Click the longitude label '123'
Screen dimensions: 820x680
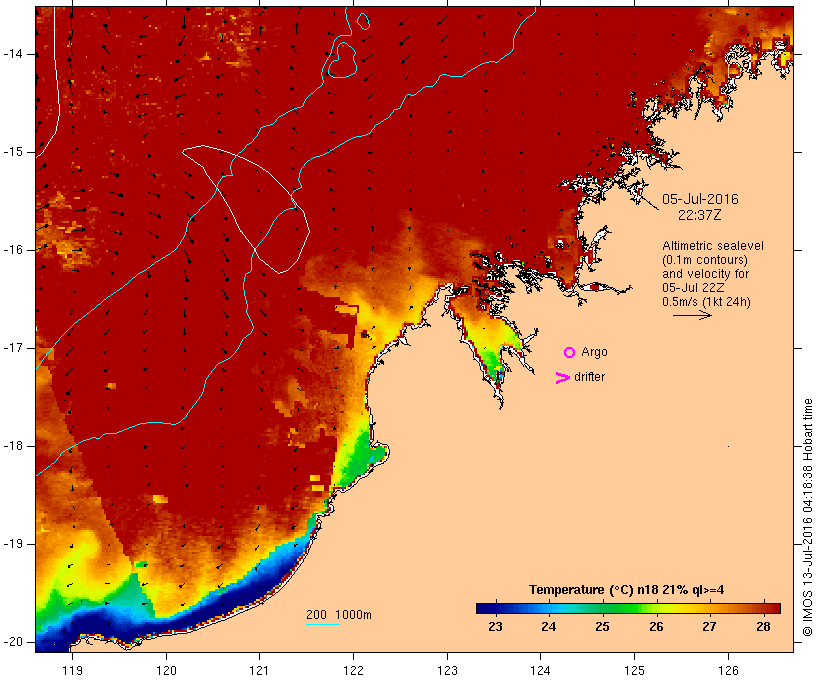[447, 670]
